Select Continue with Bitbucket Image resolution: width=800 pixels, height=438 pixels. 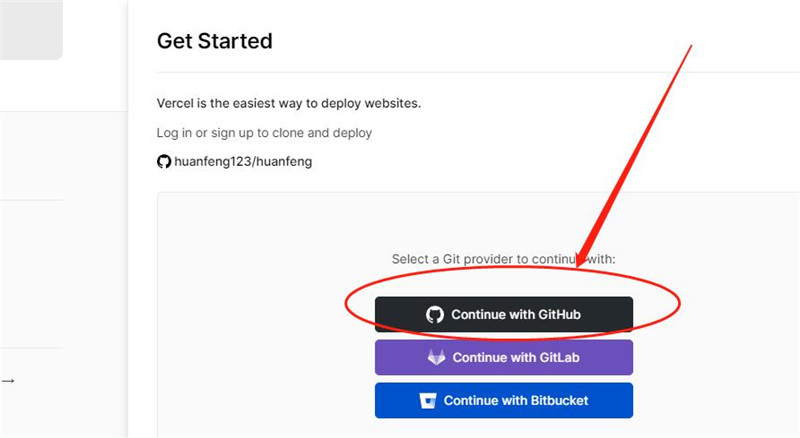504,401
